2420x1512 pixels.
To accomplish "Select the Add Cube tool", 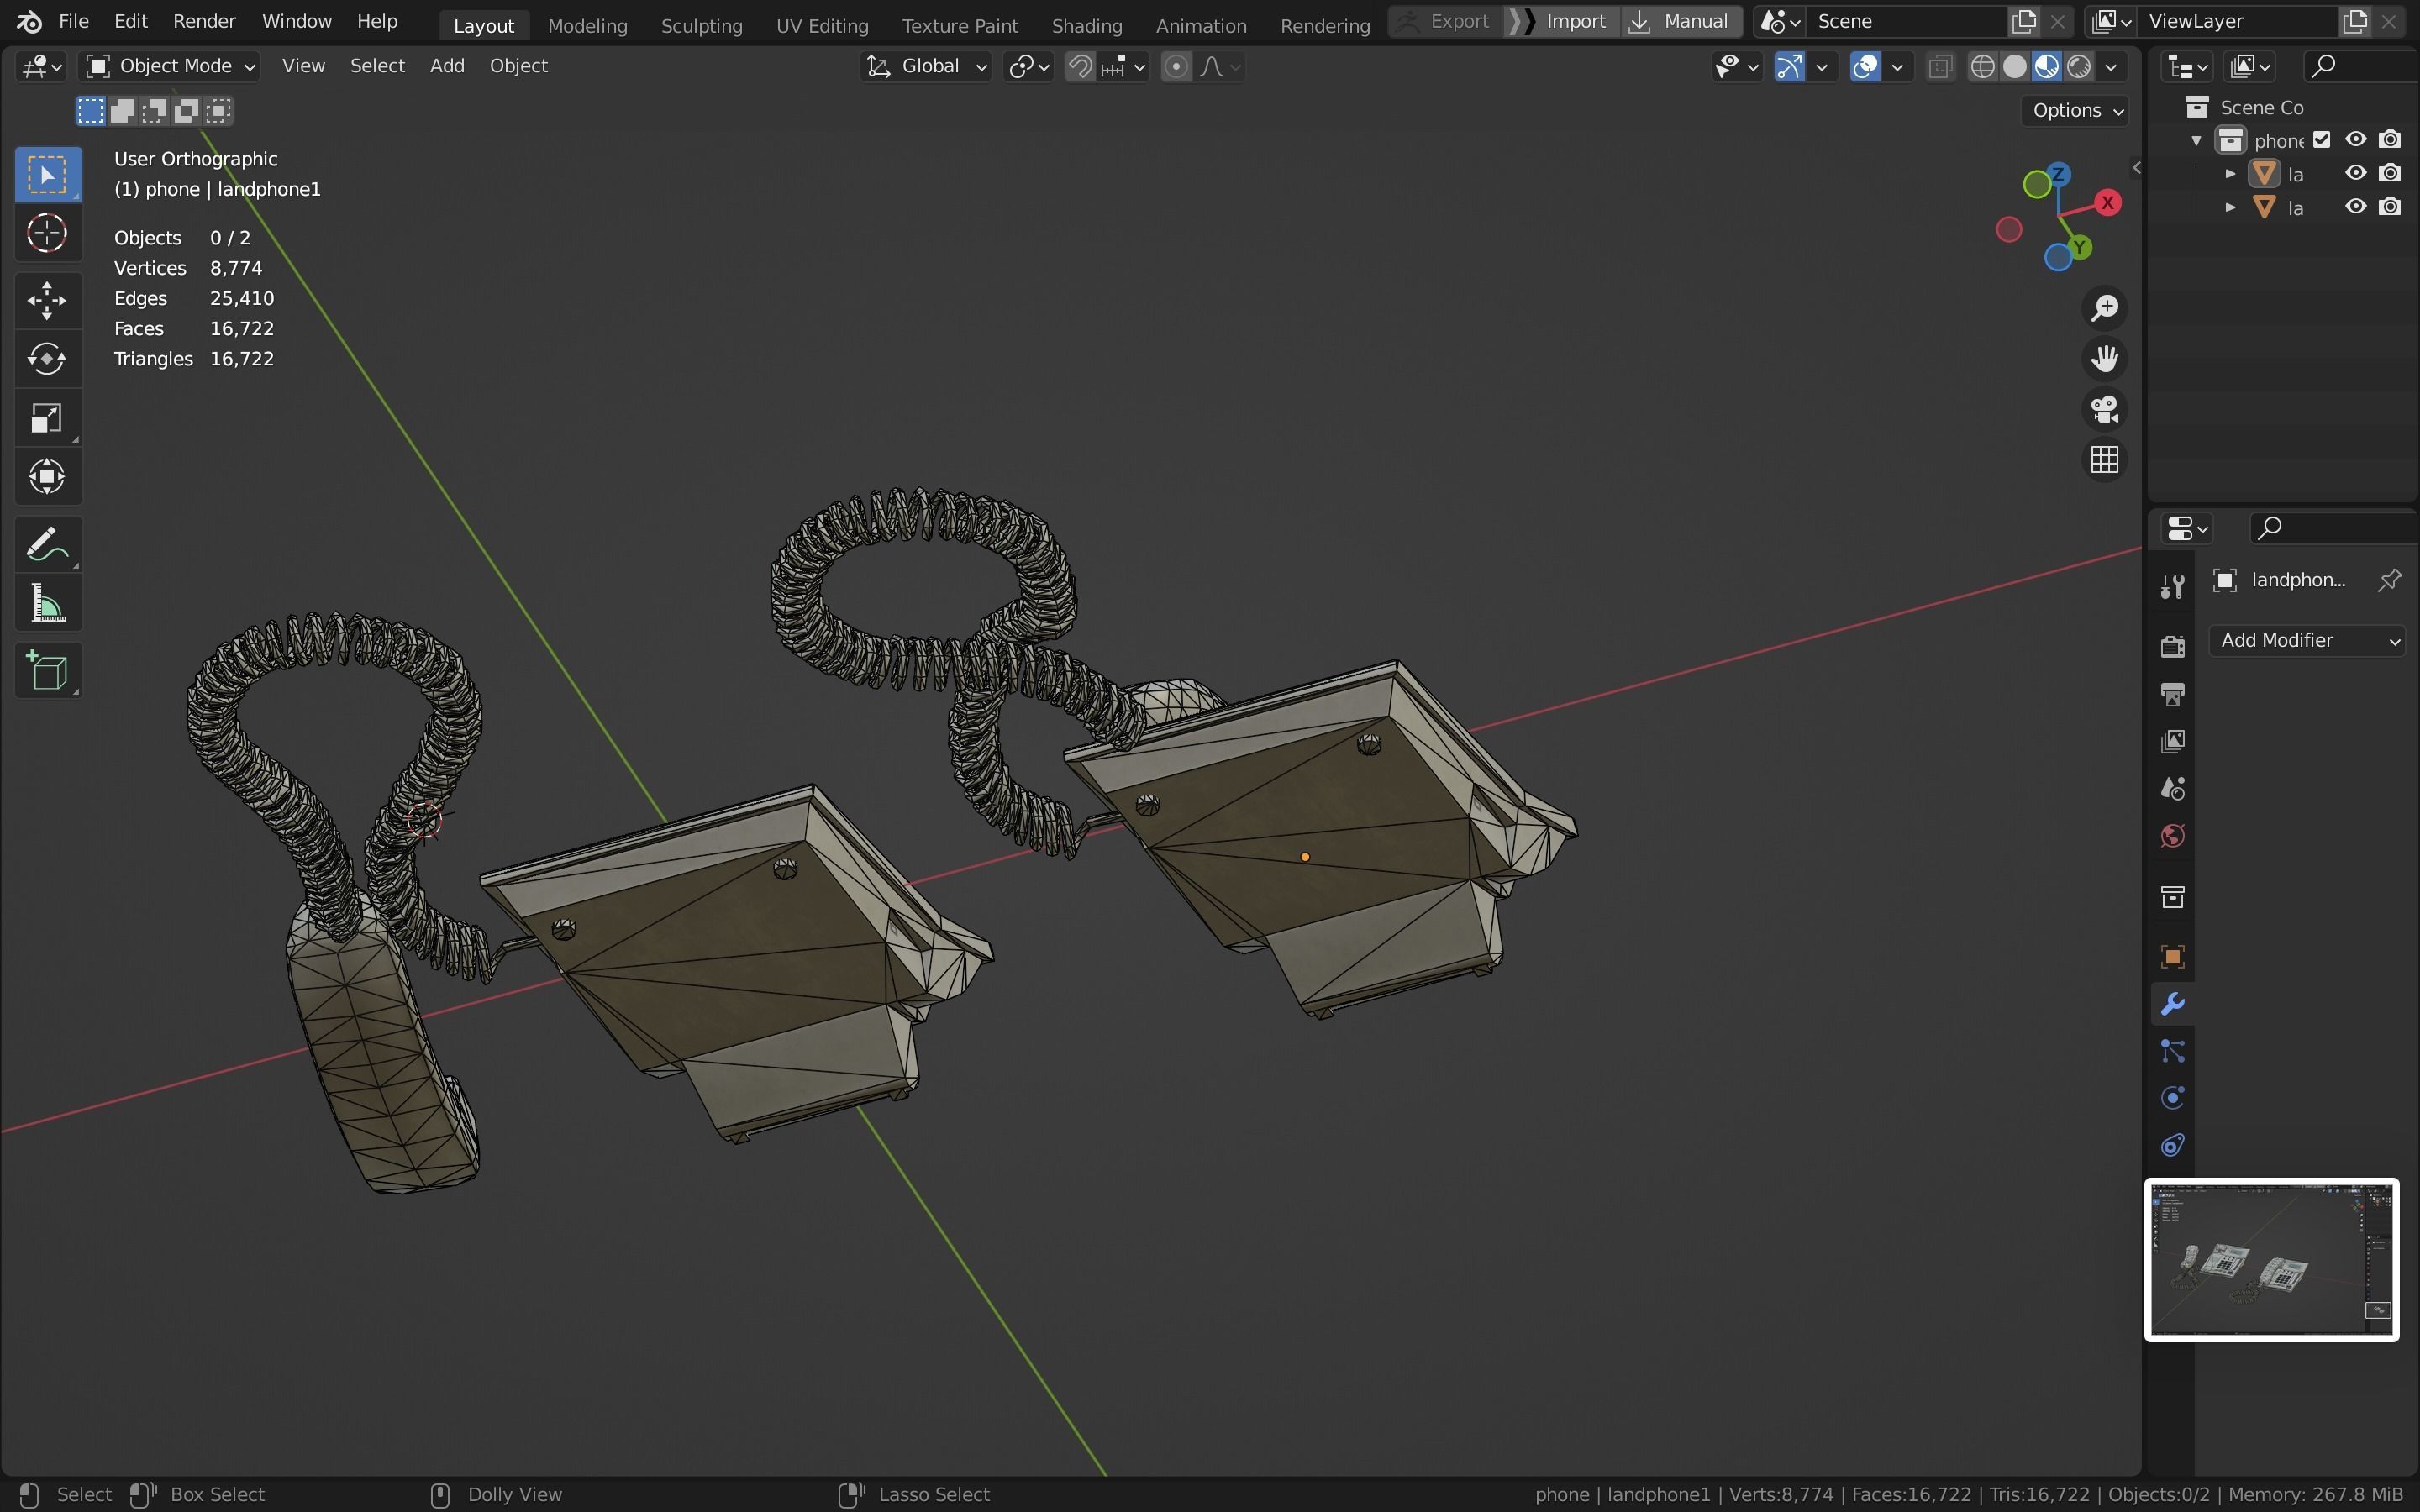I will click(47, 671).
